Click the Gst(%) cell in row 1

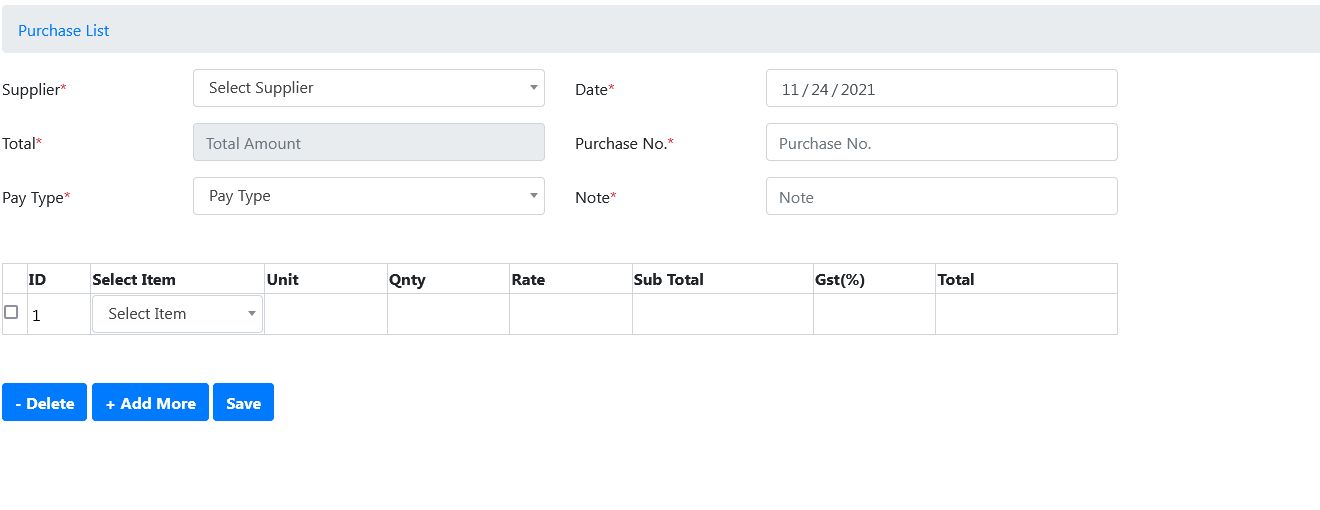(874, 314)
